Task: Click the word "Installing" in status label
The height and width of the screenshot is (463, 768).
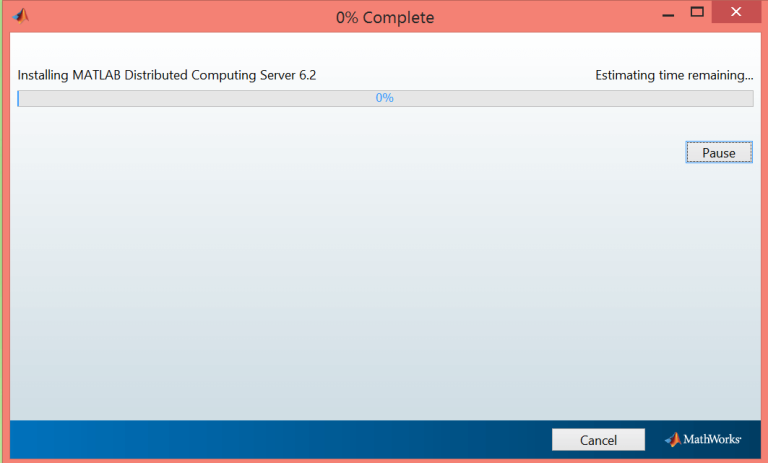Action: click(x=43, y=75)
